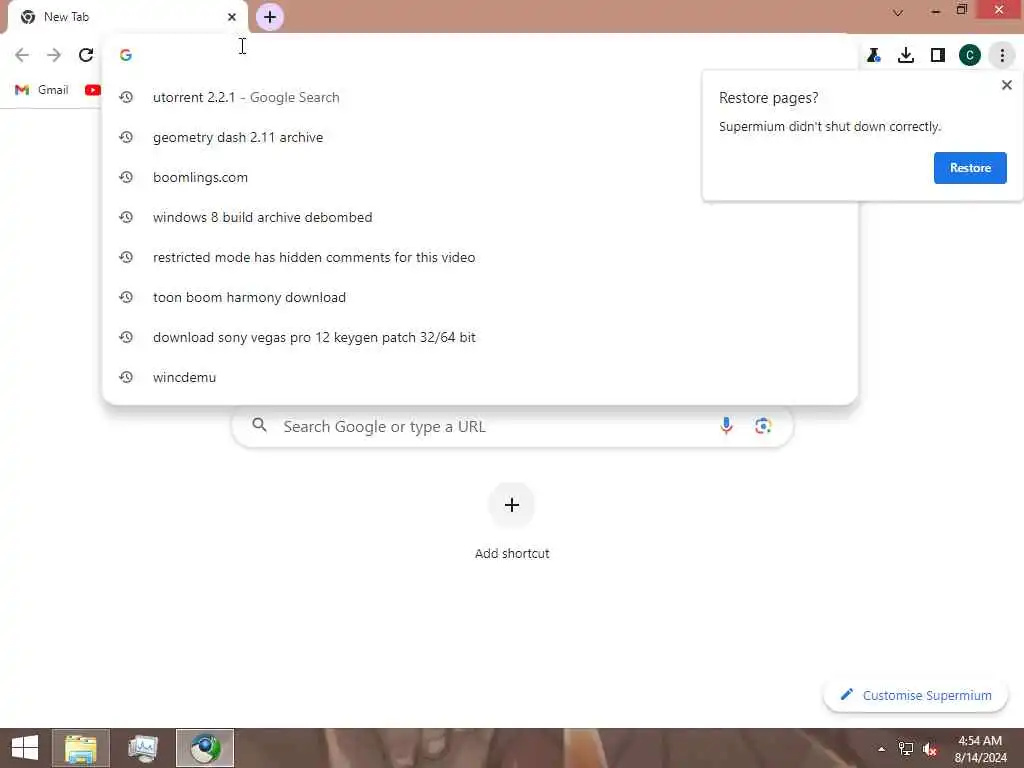Click history icon beside utorrent 2.2.1

pyautogui.click(x=126, y=97)
